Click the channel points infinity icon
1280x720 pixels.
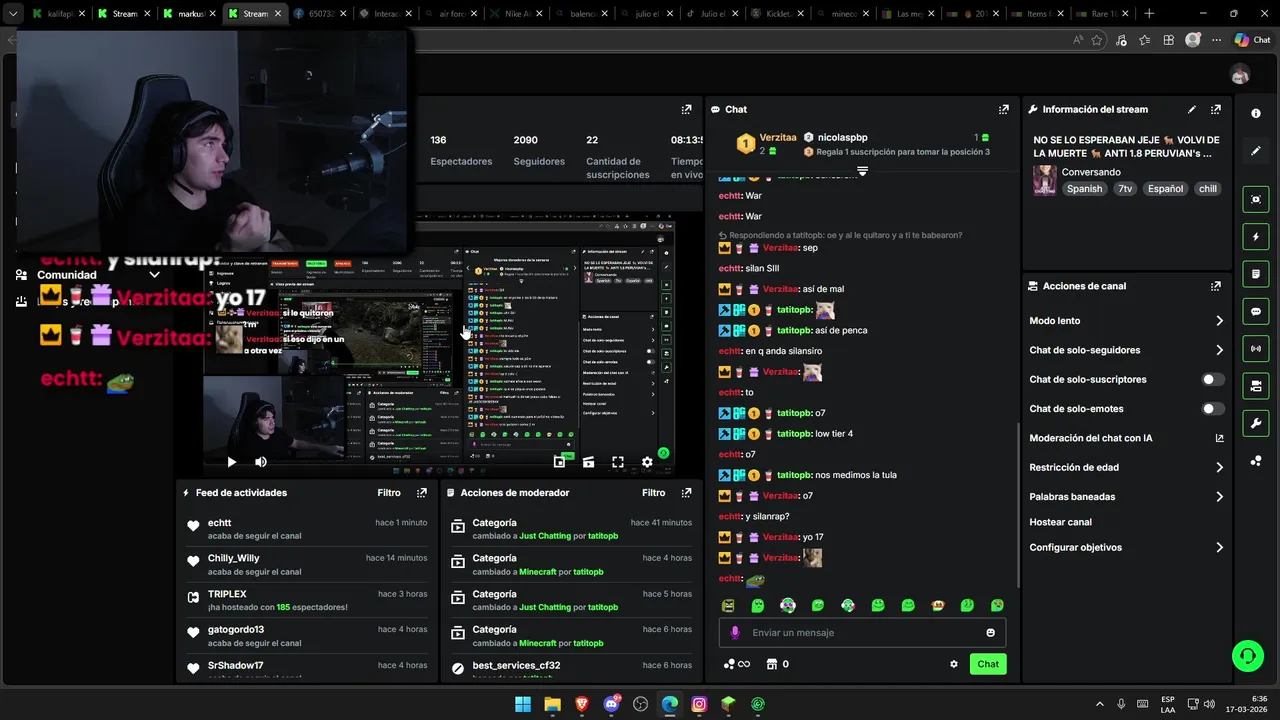(x=736, y=664)
